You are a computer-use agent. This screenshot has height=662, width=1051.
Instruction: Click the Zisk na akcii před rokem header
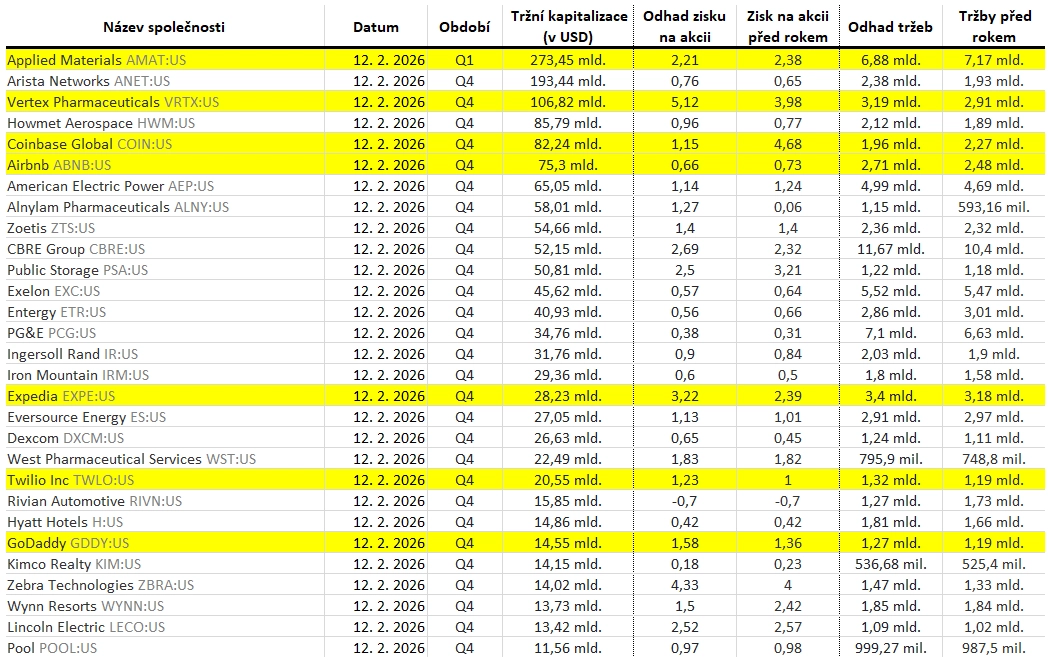click(x=788, y=27)
